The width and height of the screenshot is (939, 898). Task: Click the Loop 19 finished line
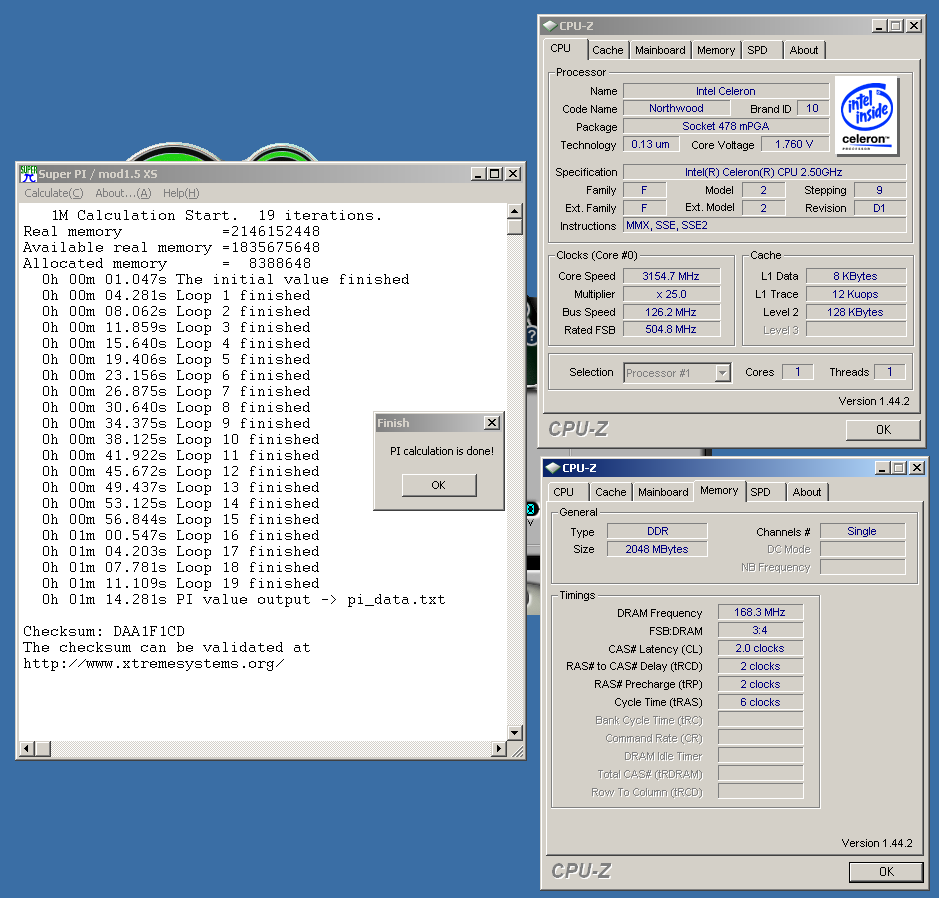click(x=181, y=584)
